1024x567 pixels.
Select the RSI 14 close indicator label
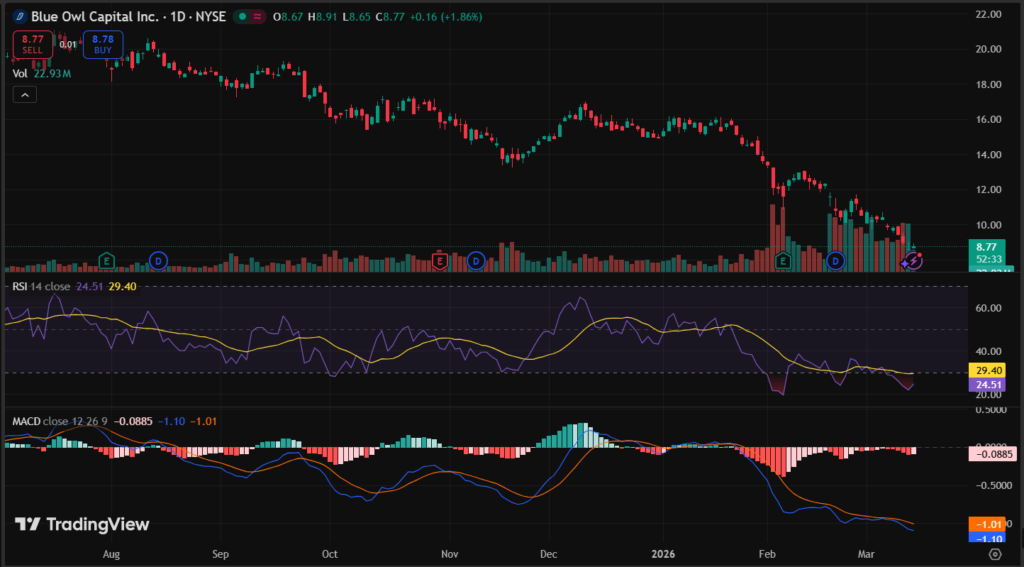42,286
